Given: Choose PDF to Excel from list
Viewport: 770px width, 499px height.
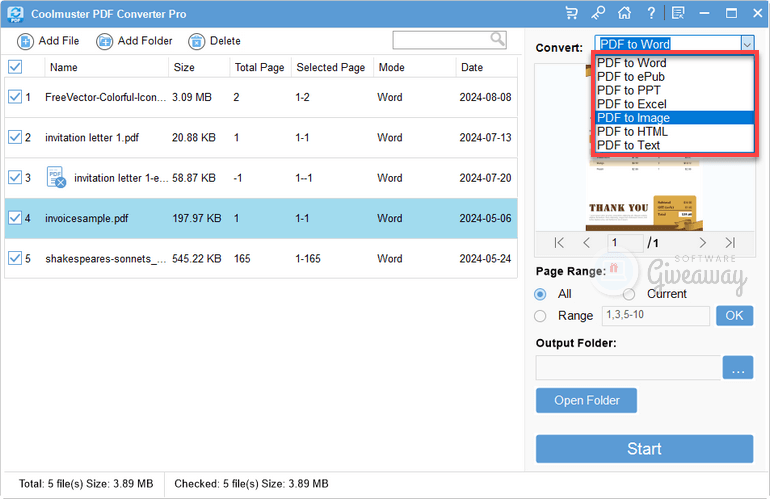Looking at the screenshot, I should 675,104.
